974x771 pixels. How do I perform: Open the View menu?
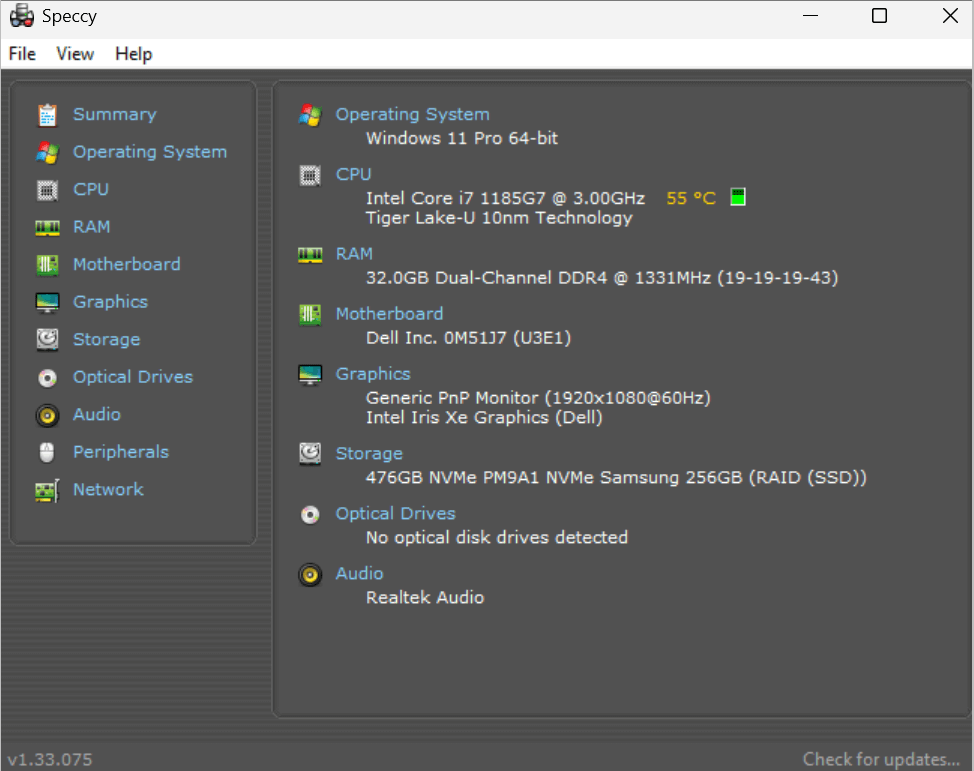click(x=75, y=54)
